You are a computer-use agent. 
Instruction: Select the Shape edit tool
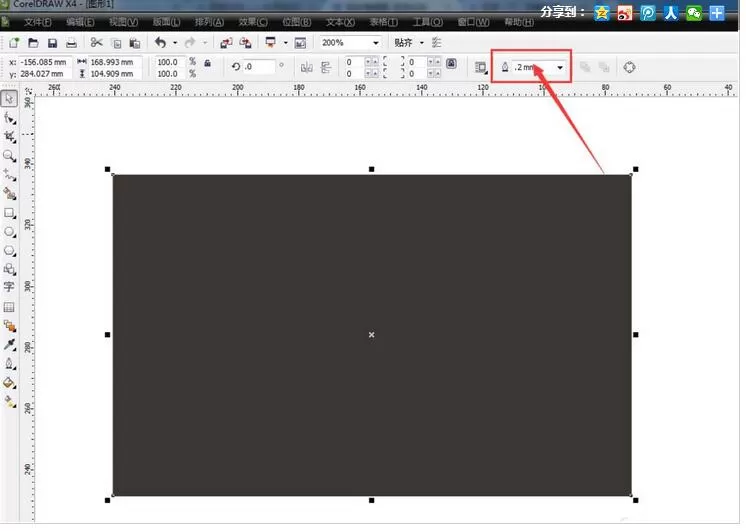click(x=9, y=118)
